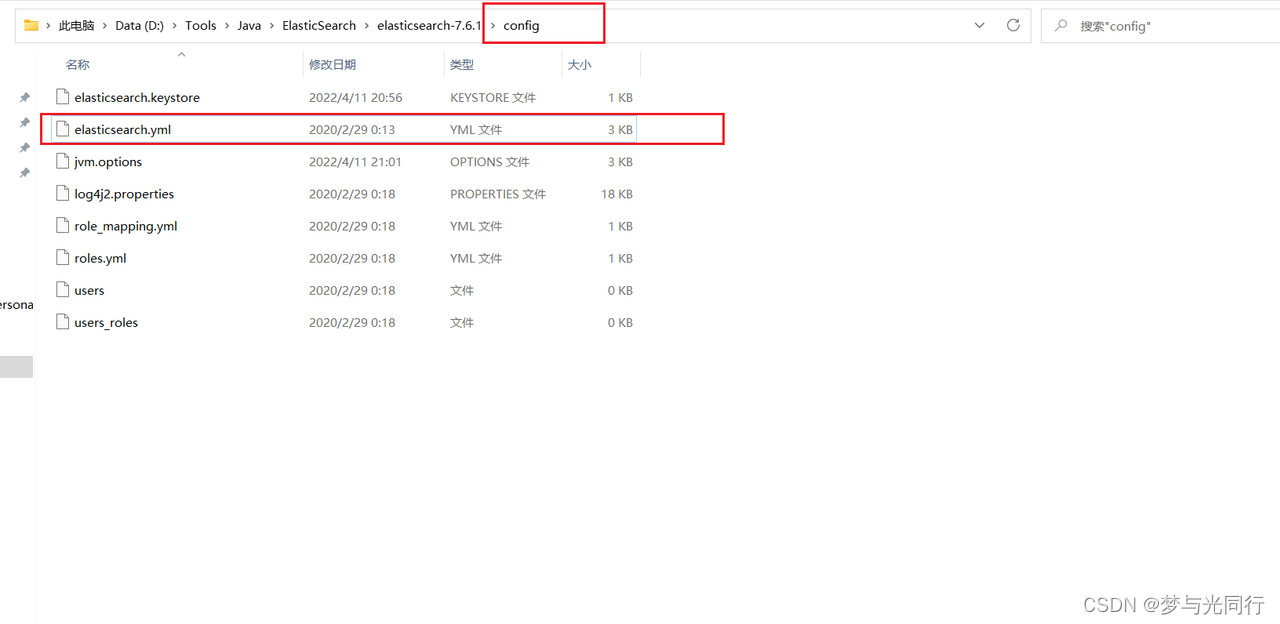Screen dimensions: 1280x624
Task: Expand chevron after Tools breadcrumb
Action: coord(227,26)
